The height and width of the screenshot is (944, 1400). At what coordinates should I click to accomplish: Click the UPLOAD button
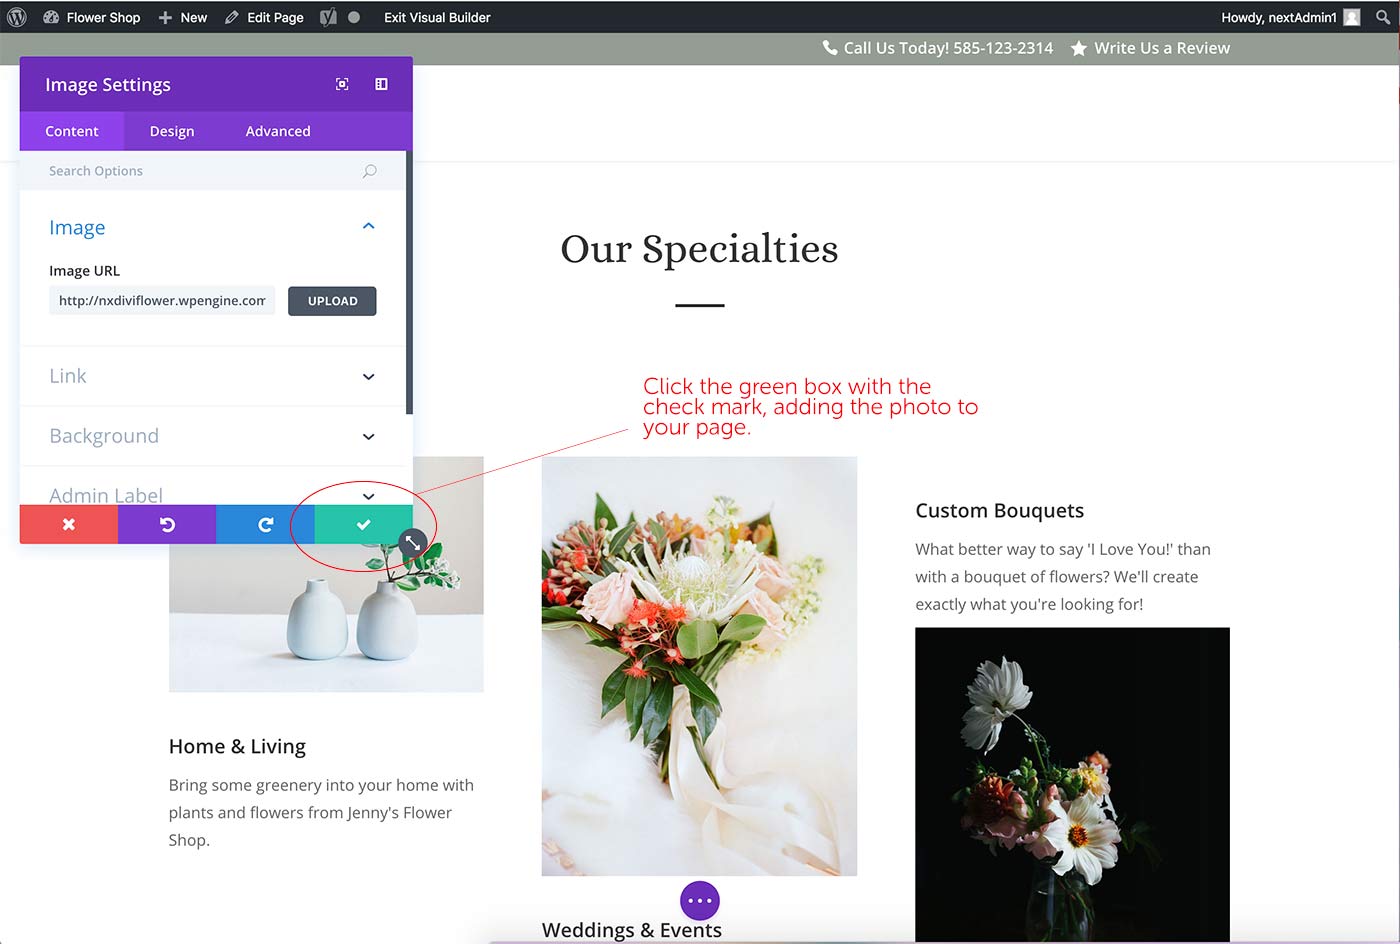coord(332,301)
